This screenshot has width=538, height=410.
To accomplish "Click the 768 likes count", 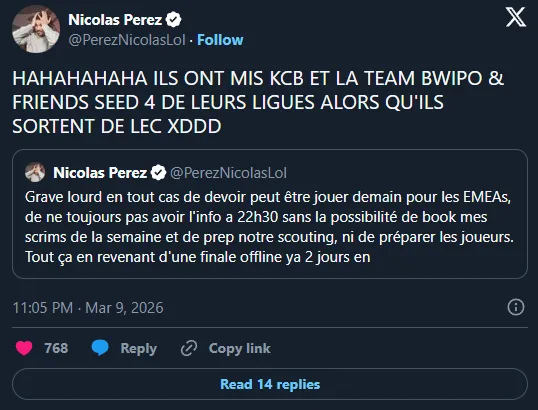I will (x=56, y=348).
